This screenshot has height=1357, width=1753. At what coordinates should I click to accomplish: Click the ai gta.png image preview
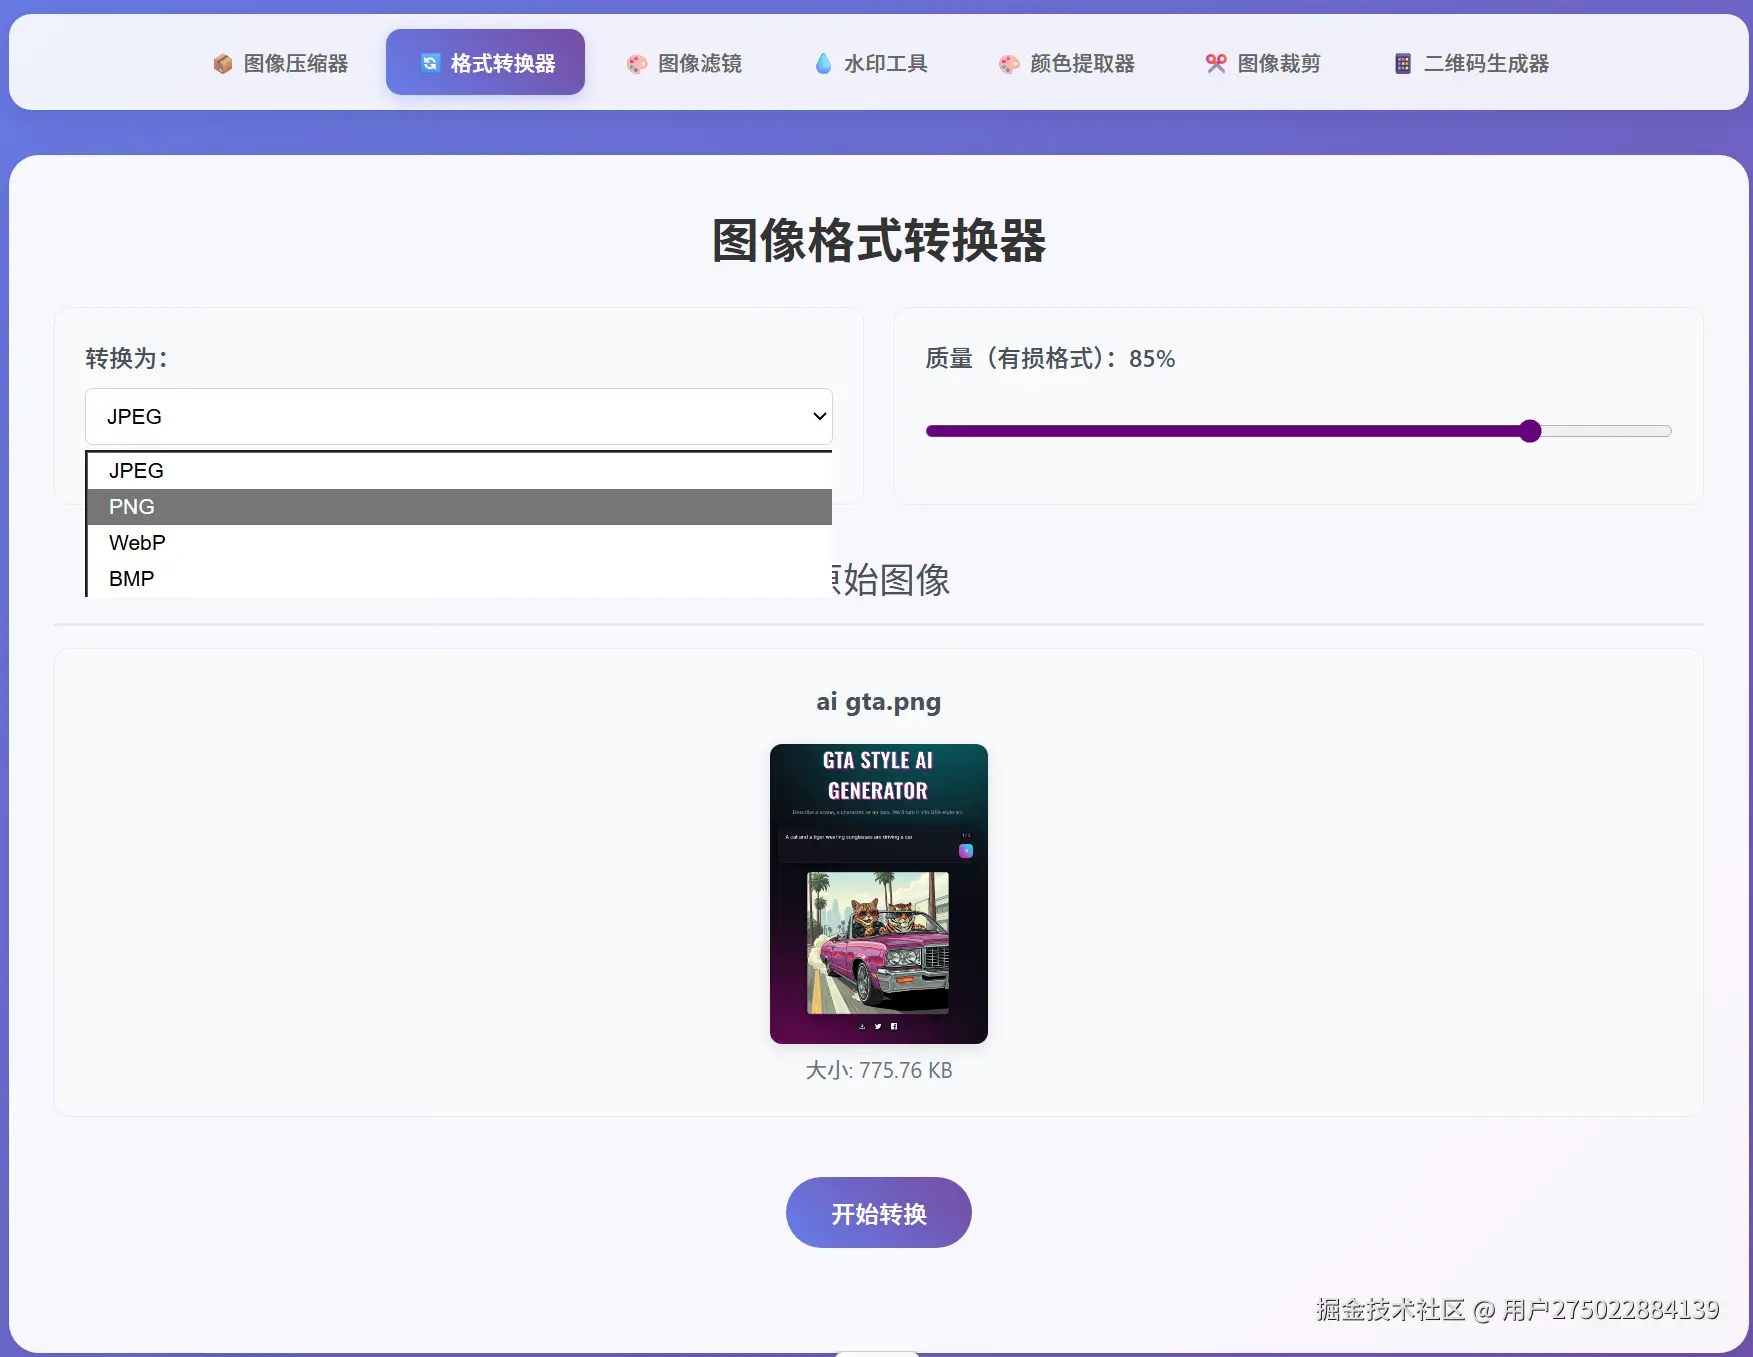click(x=878, y=893)
